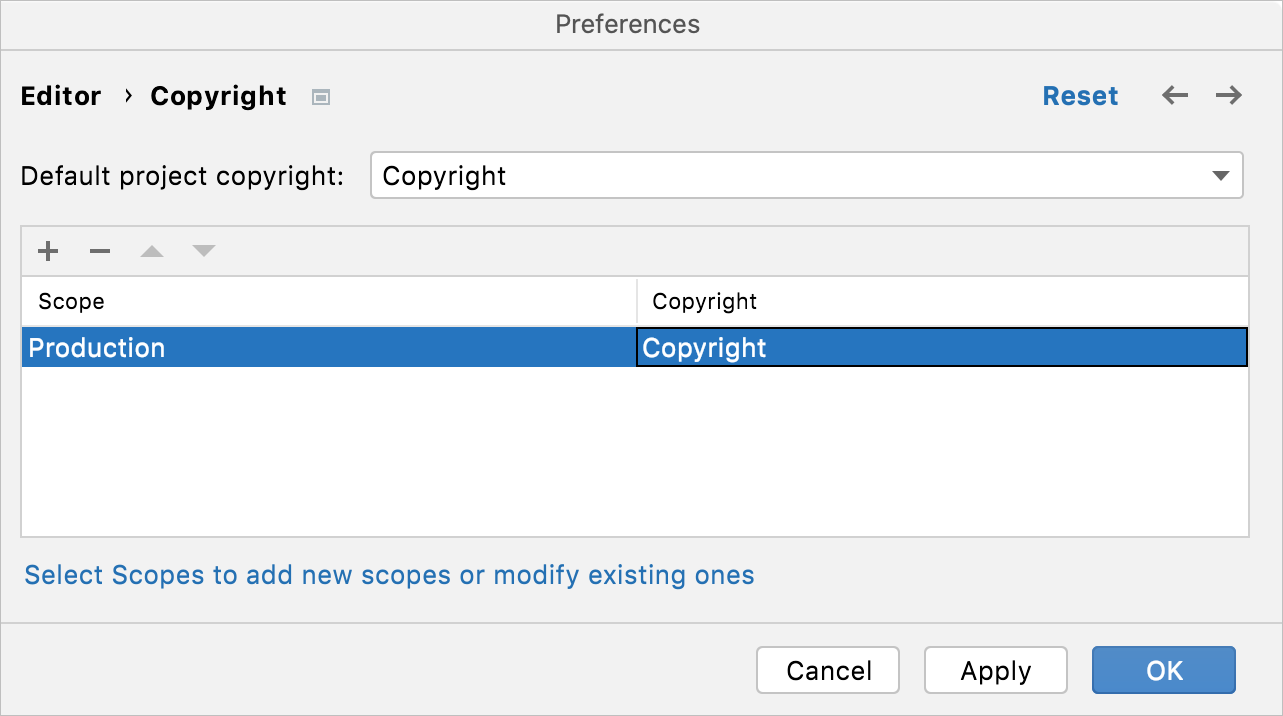Add a new copyright scope entry
This screenshot has height=716, width=1283.
click(47, 251)
